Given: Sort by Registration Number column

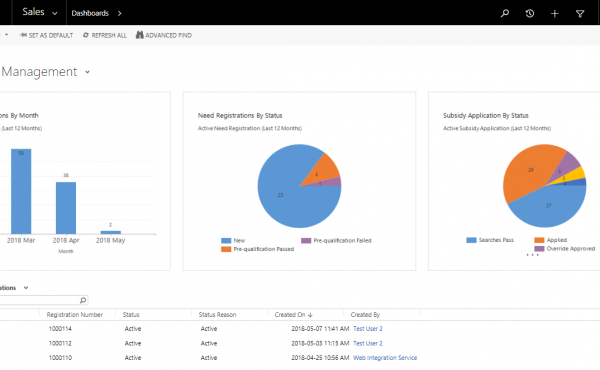Looking at the screenshot, I should 75,315.
